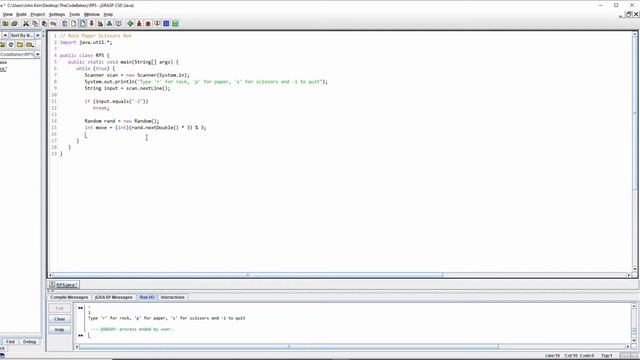Toggle the highlighted line numbers icon
The width and height of the screenshot is (640, 360).
82,24
